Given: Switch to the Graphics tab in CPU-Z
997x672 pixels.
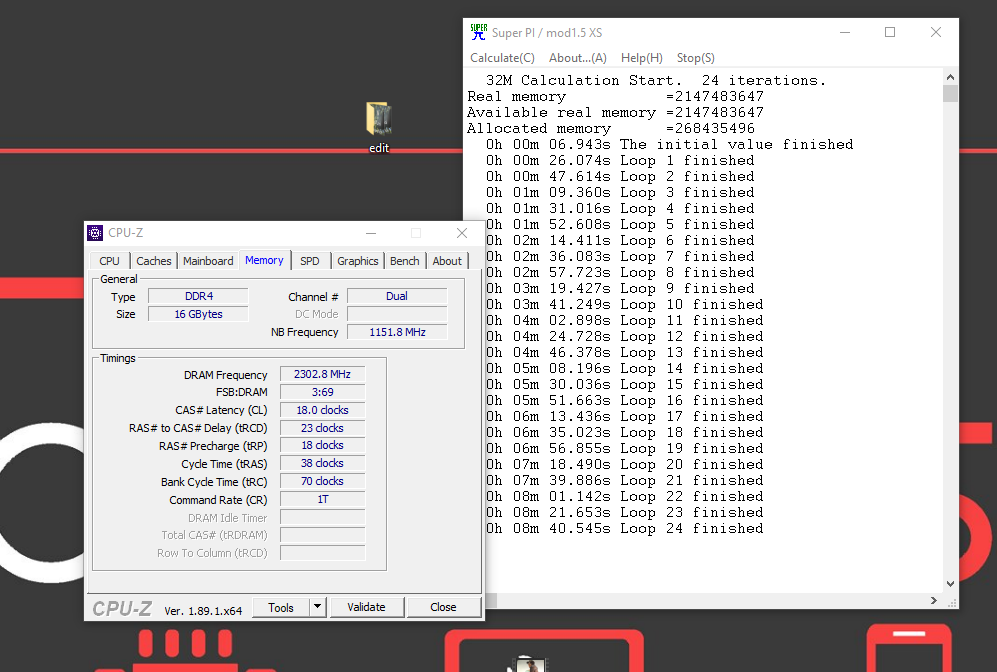Looking at the screenshot, I should pos(357,261).
